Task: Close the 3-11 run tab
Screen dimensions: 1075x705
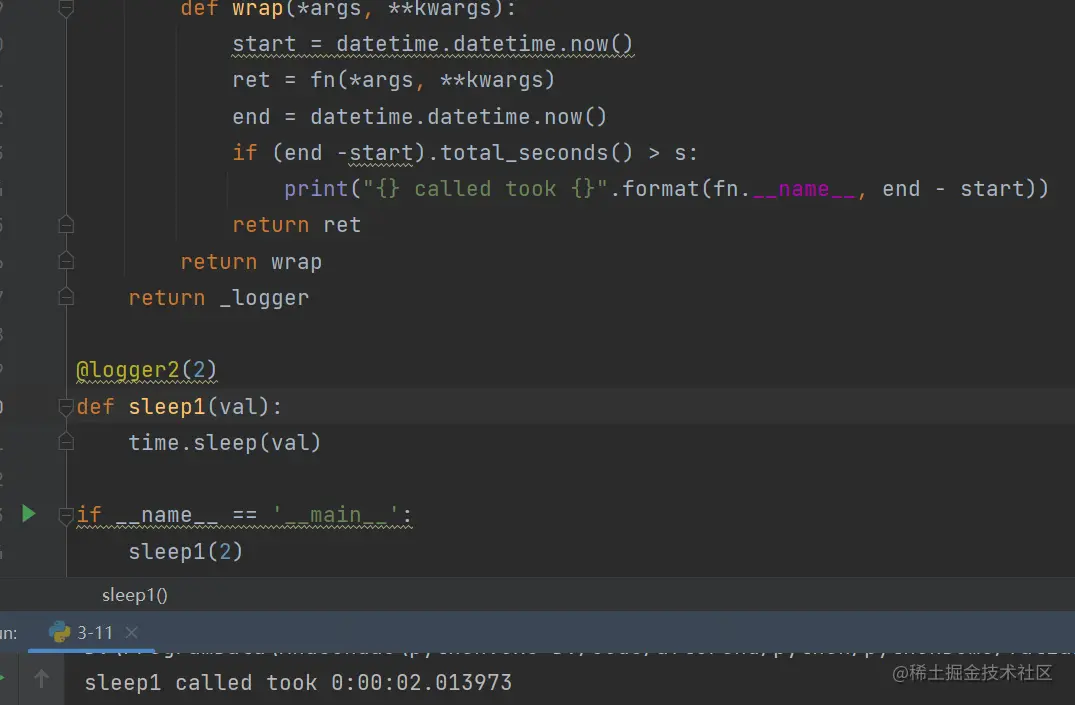Action: point(132,632)
